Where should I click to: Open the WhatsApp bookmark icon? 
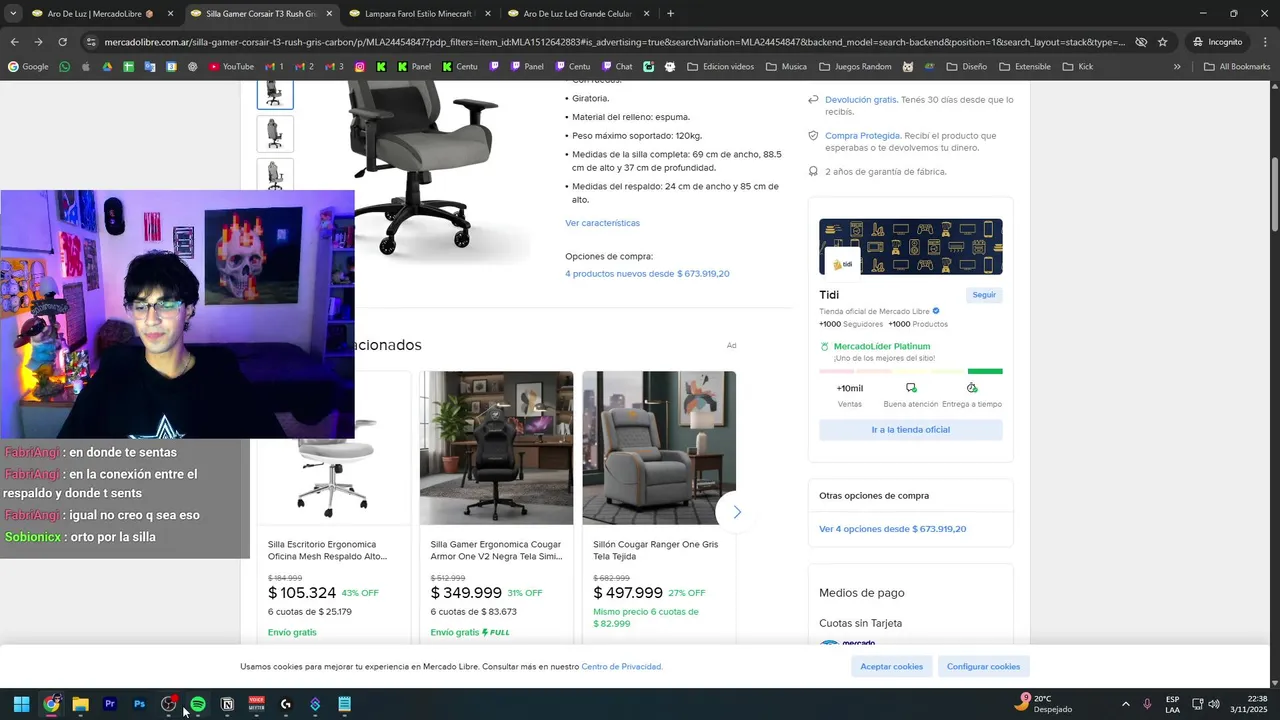coord(65,67)
